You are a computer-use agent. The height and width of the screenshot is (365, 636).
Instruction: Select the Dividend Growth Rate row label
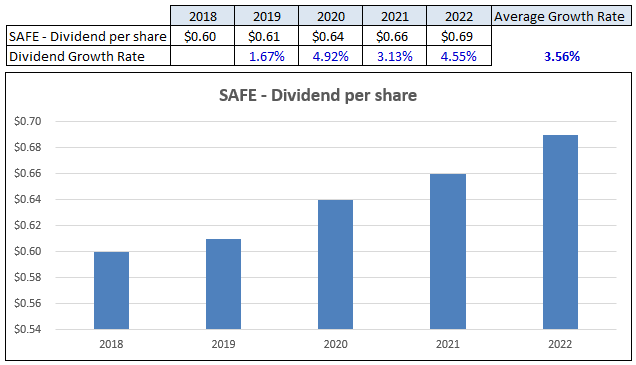88,56
